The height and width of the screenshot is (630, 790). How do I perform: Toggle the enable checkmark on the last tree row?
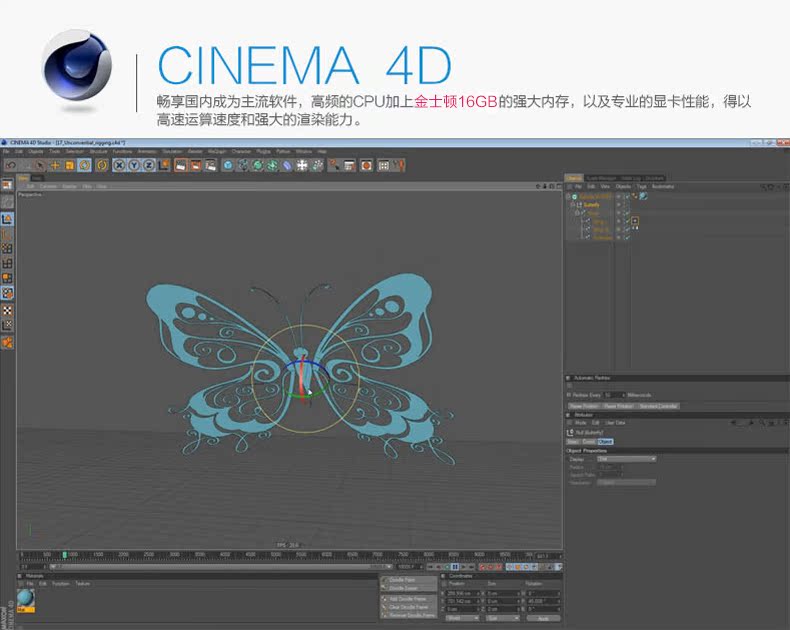[x=627, y=237]
